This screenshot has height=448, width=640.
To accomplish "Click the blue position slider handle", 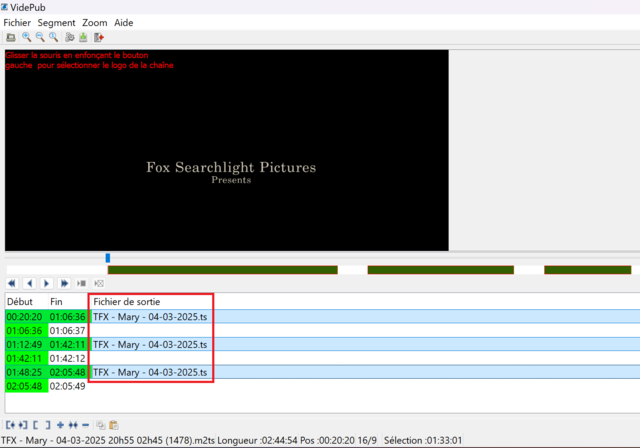I will [108, 258].
